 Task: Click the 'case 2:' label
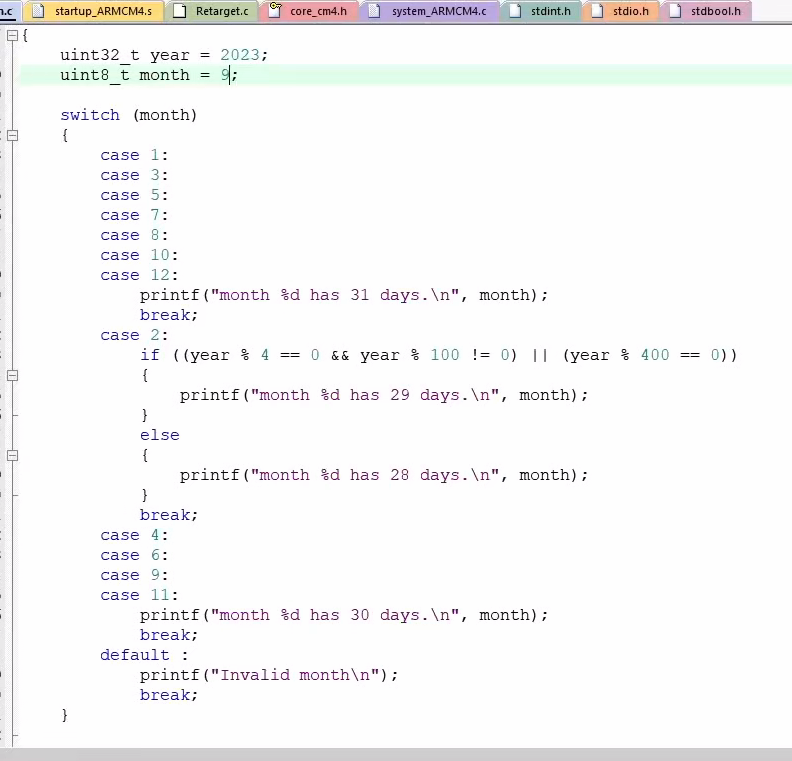[134, 335]
